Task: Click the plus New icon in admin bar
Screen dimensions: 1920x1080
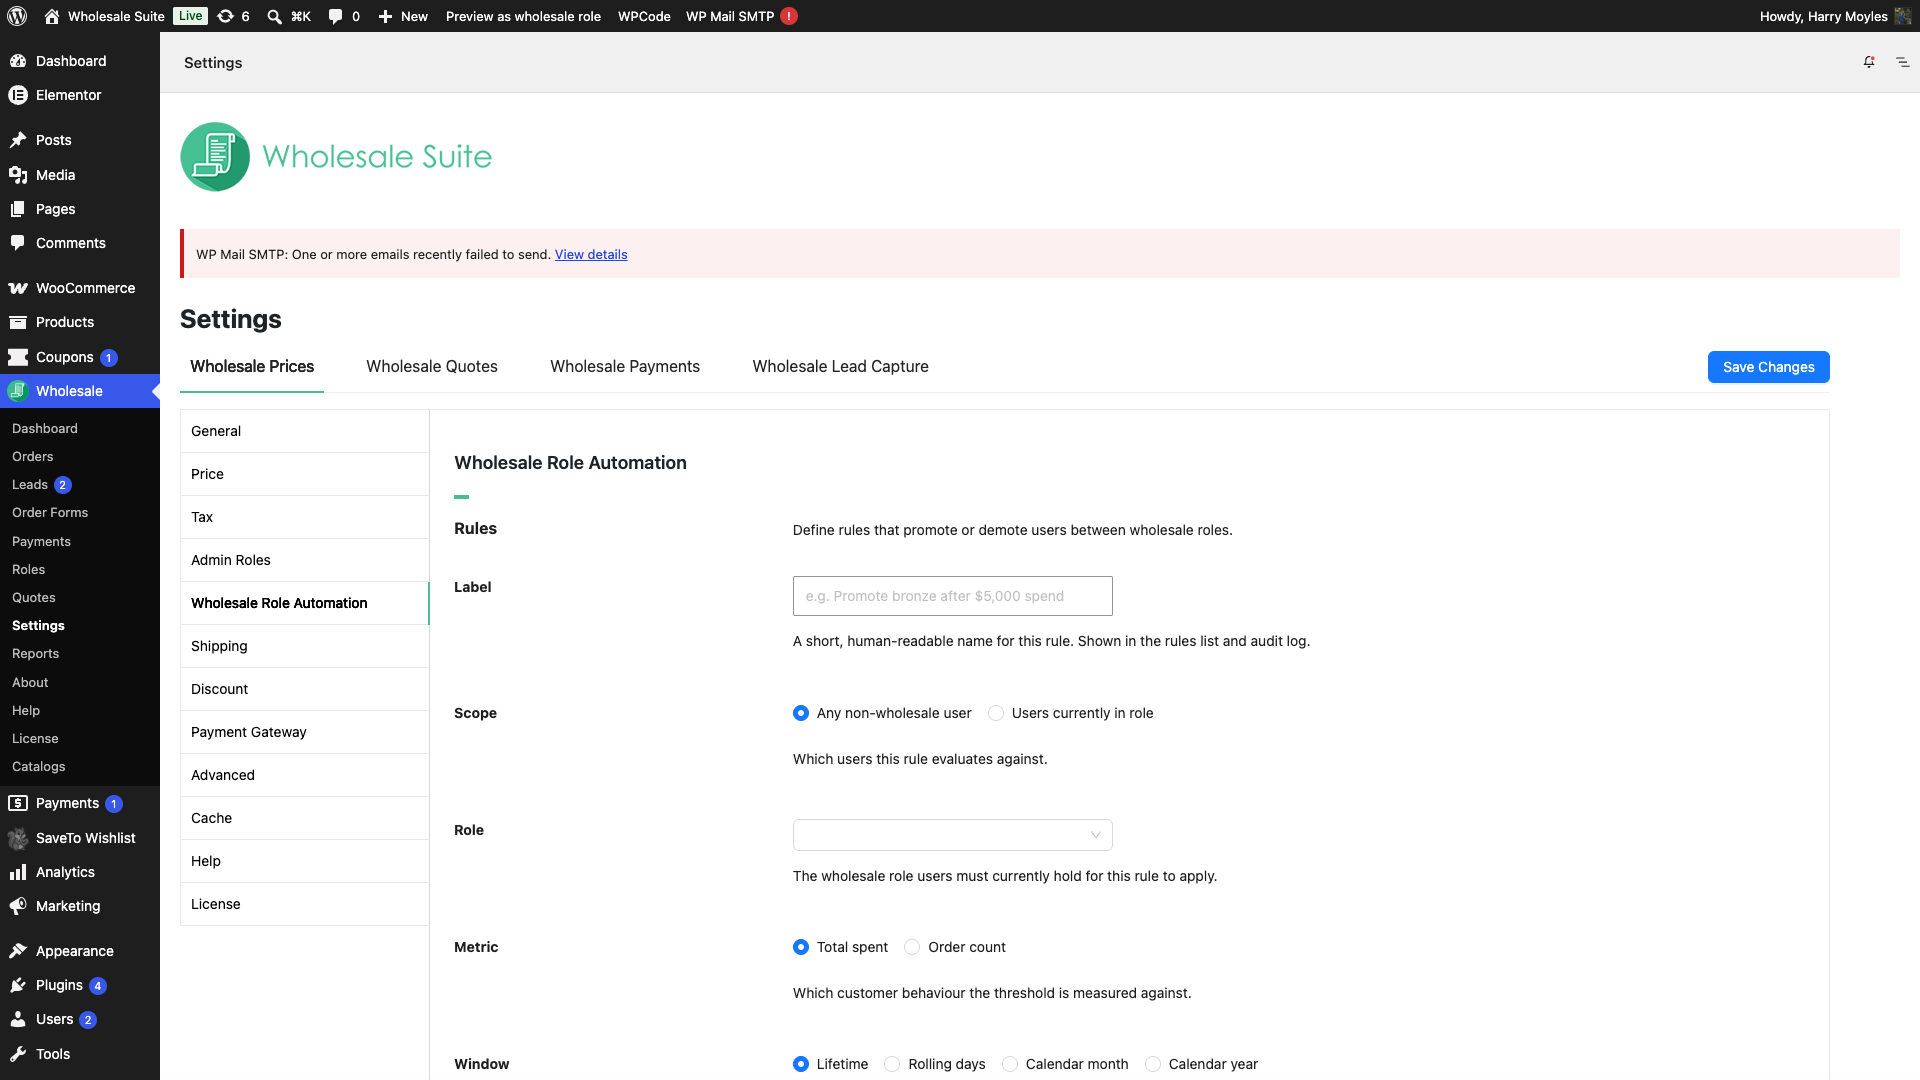Action: pyautogui.click(x=385, y=16)
